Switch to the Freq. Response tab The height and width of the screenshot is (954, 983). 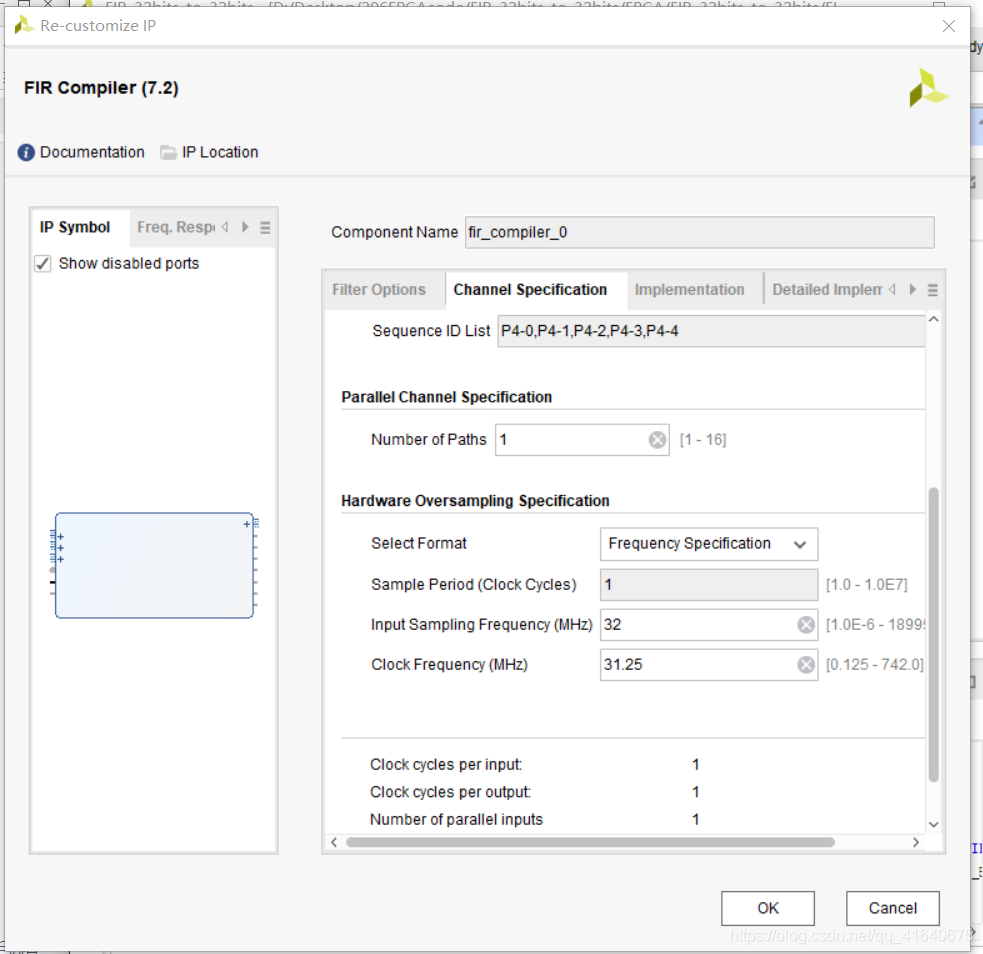pyautogui.click(x=176, y=228)
